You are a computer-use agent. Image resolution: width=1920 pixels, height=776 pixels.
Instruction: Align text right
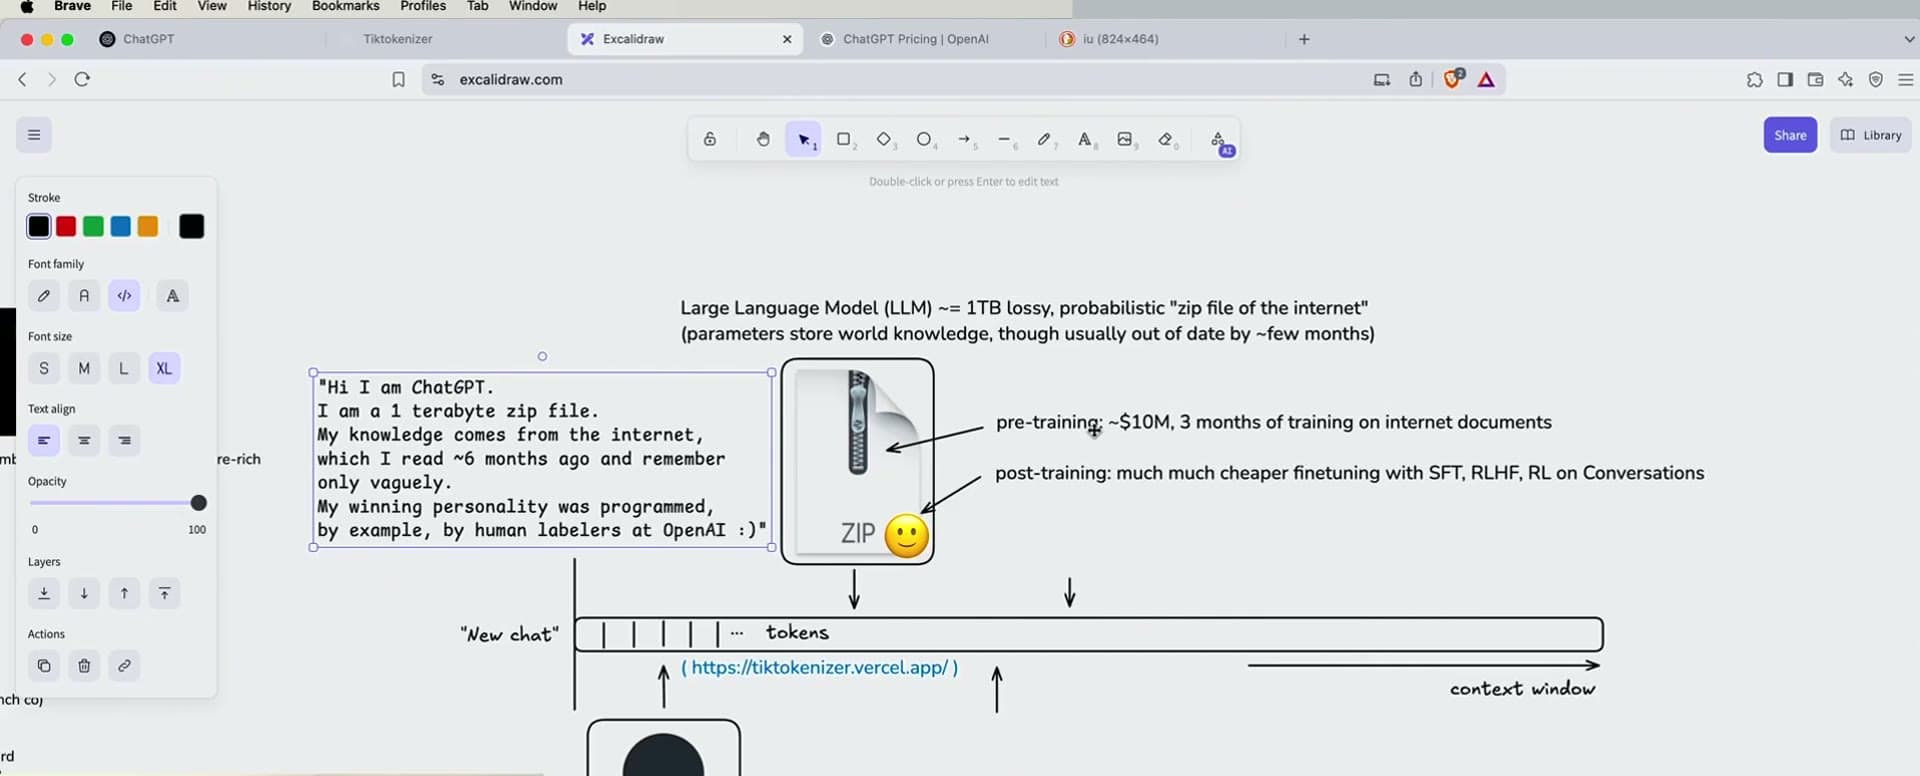124,440
